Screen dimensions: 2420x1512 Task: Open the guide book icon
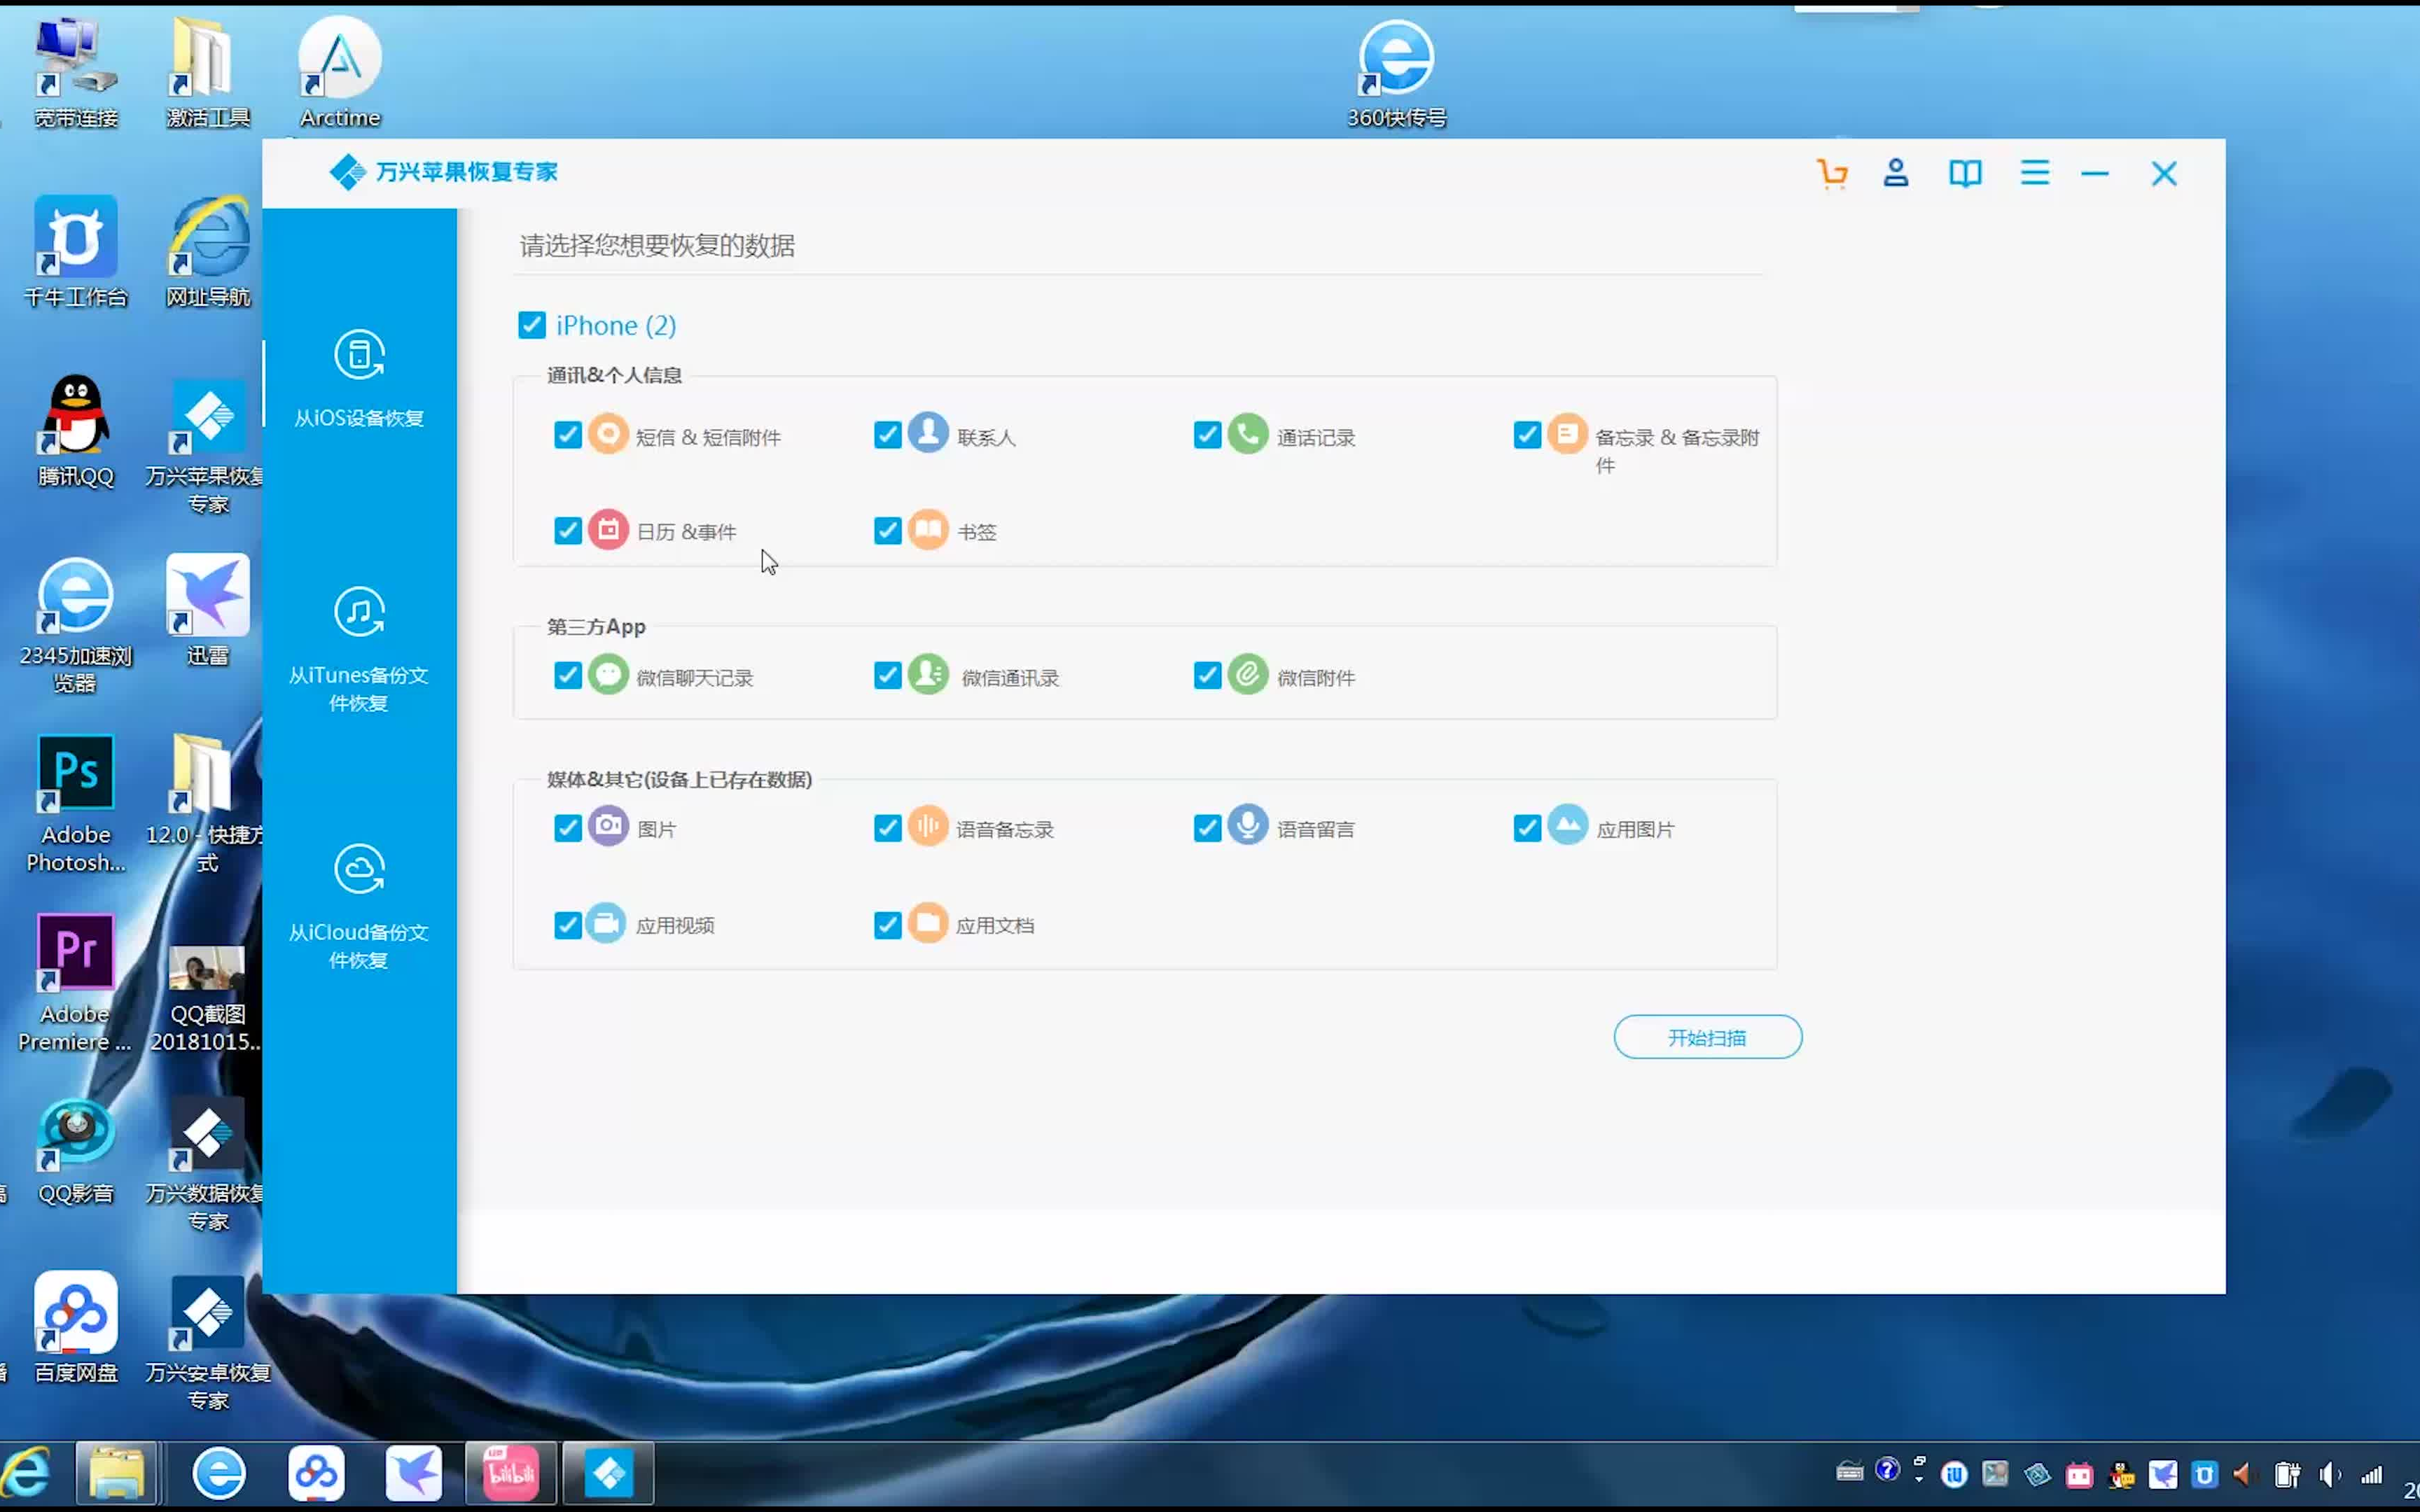1965,174
